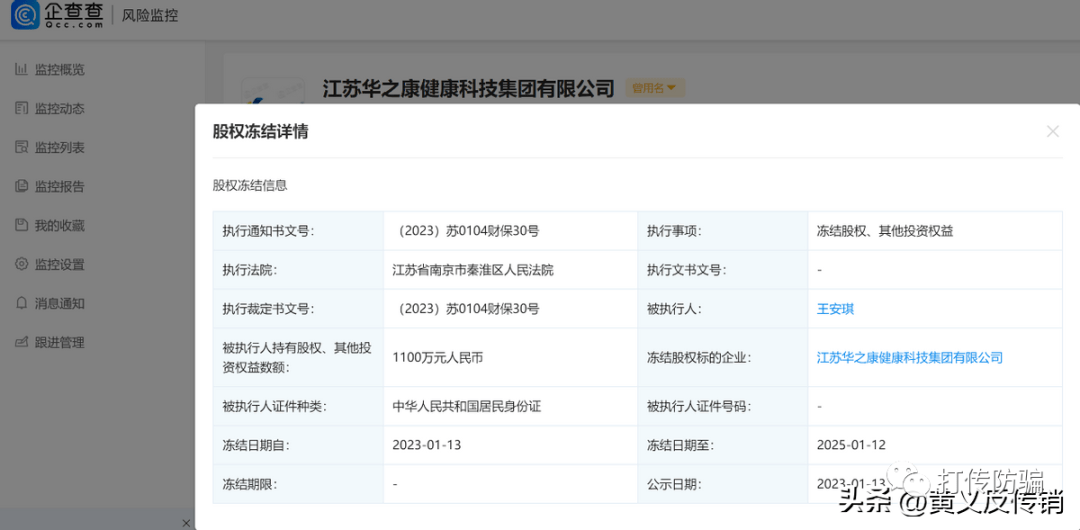Expand the 曾用名 dropdown tag
Screen dimensions: 1080x530
(655, 89)
